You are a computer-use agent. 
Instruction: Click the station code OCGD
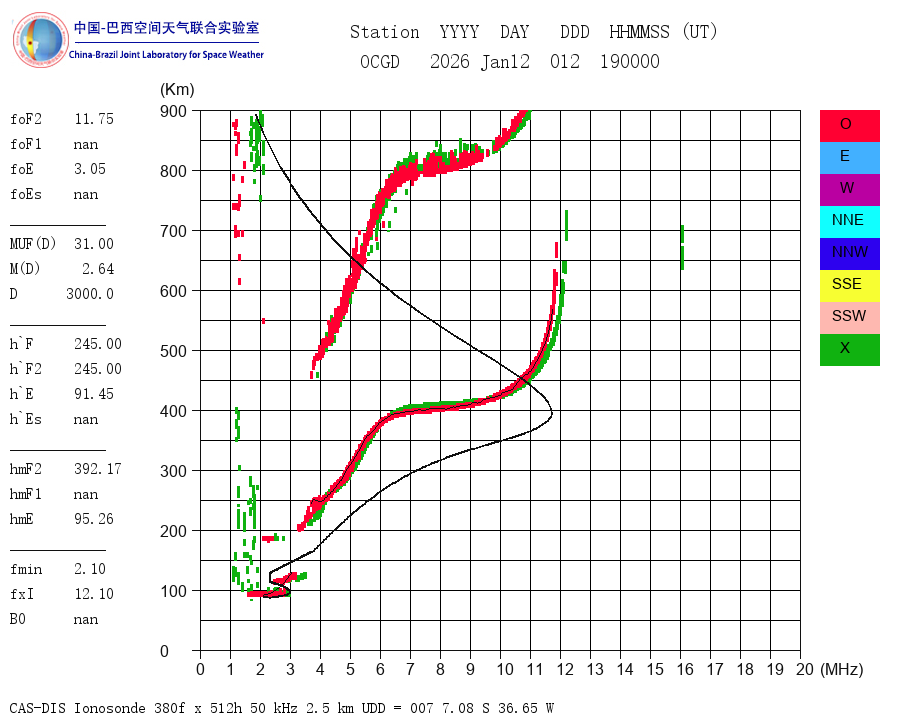click(379, 61)
